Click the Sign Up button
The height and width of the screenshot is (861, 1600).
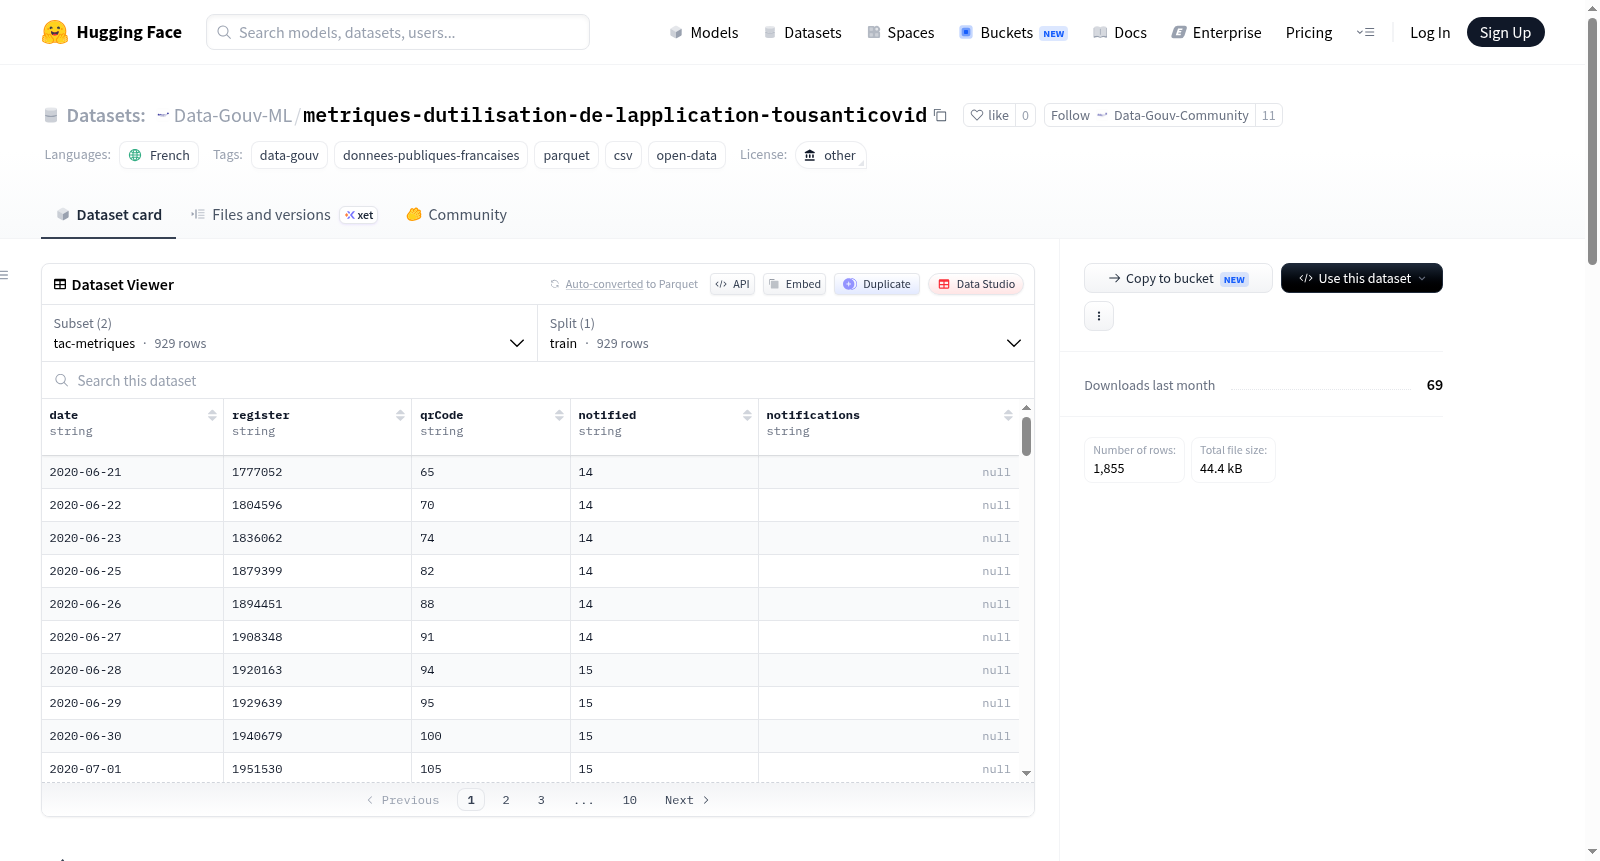click(1505, 32)
